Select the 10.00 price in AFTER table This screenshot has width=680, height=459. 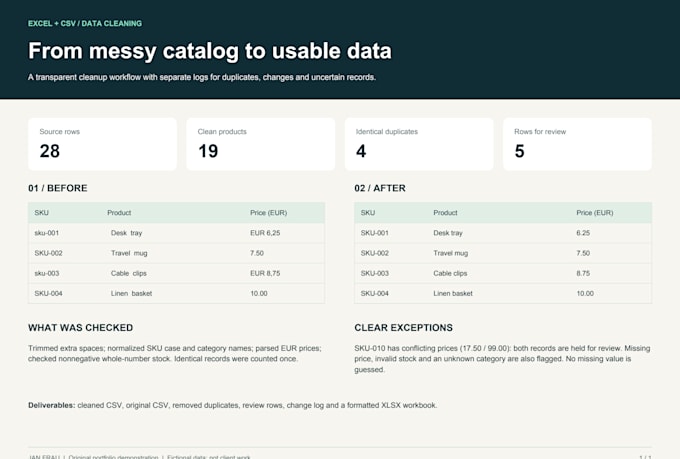point(585,293)
